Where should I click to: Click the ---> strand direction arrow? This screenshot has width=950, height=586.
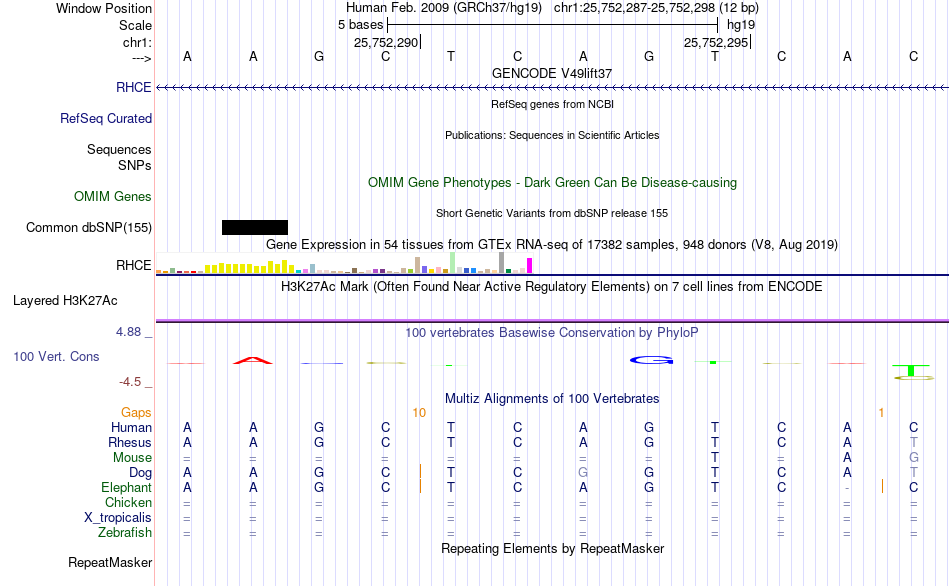[142, 58]
